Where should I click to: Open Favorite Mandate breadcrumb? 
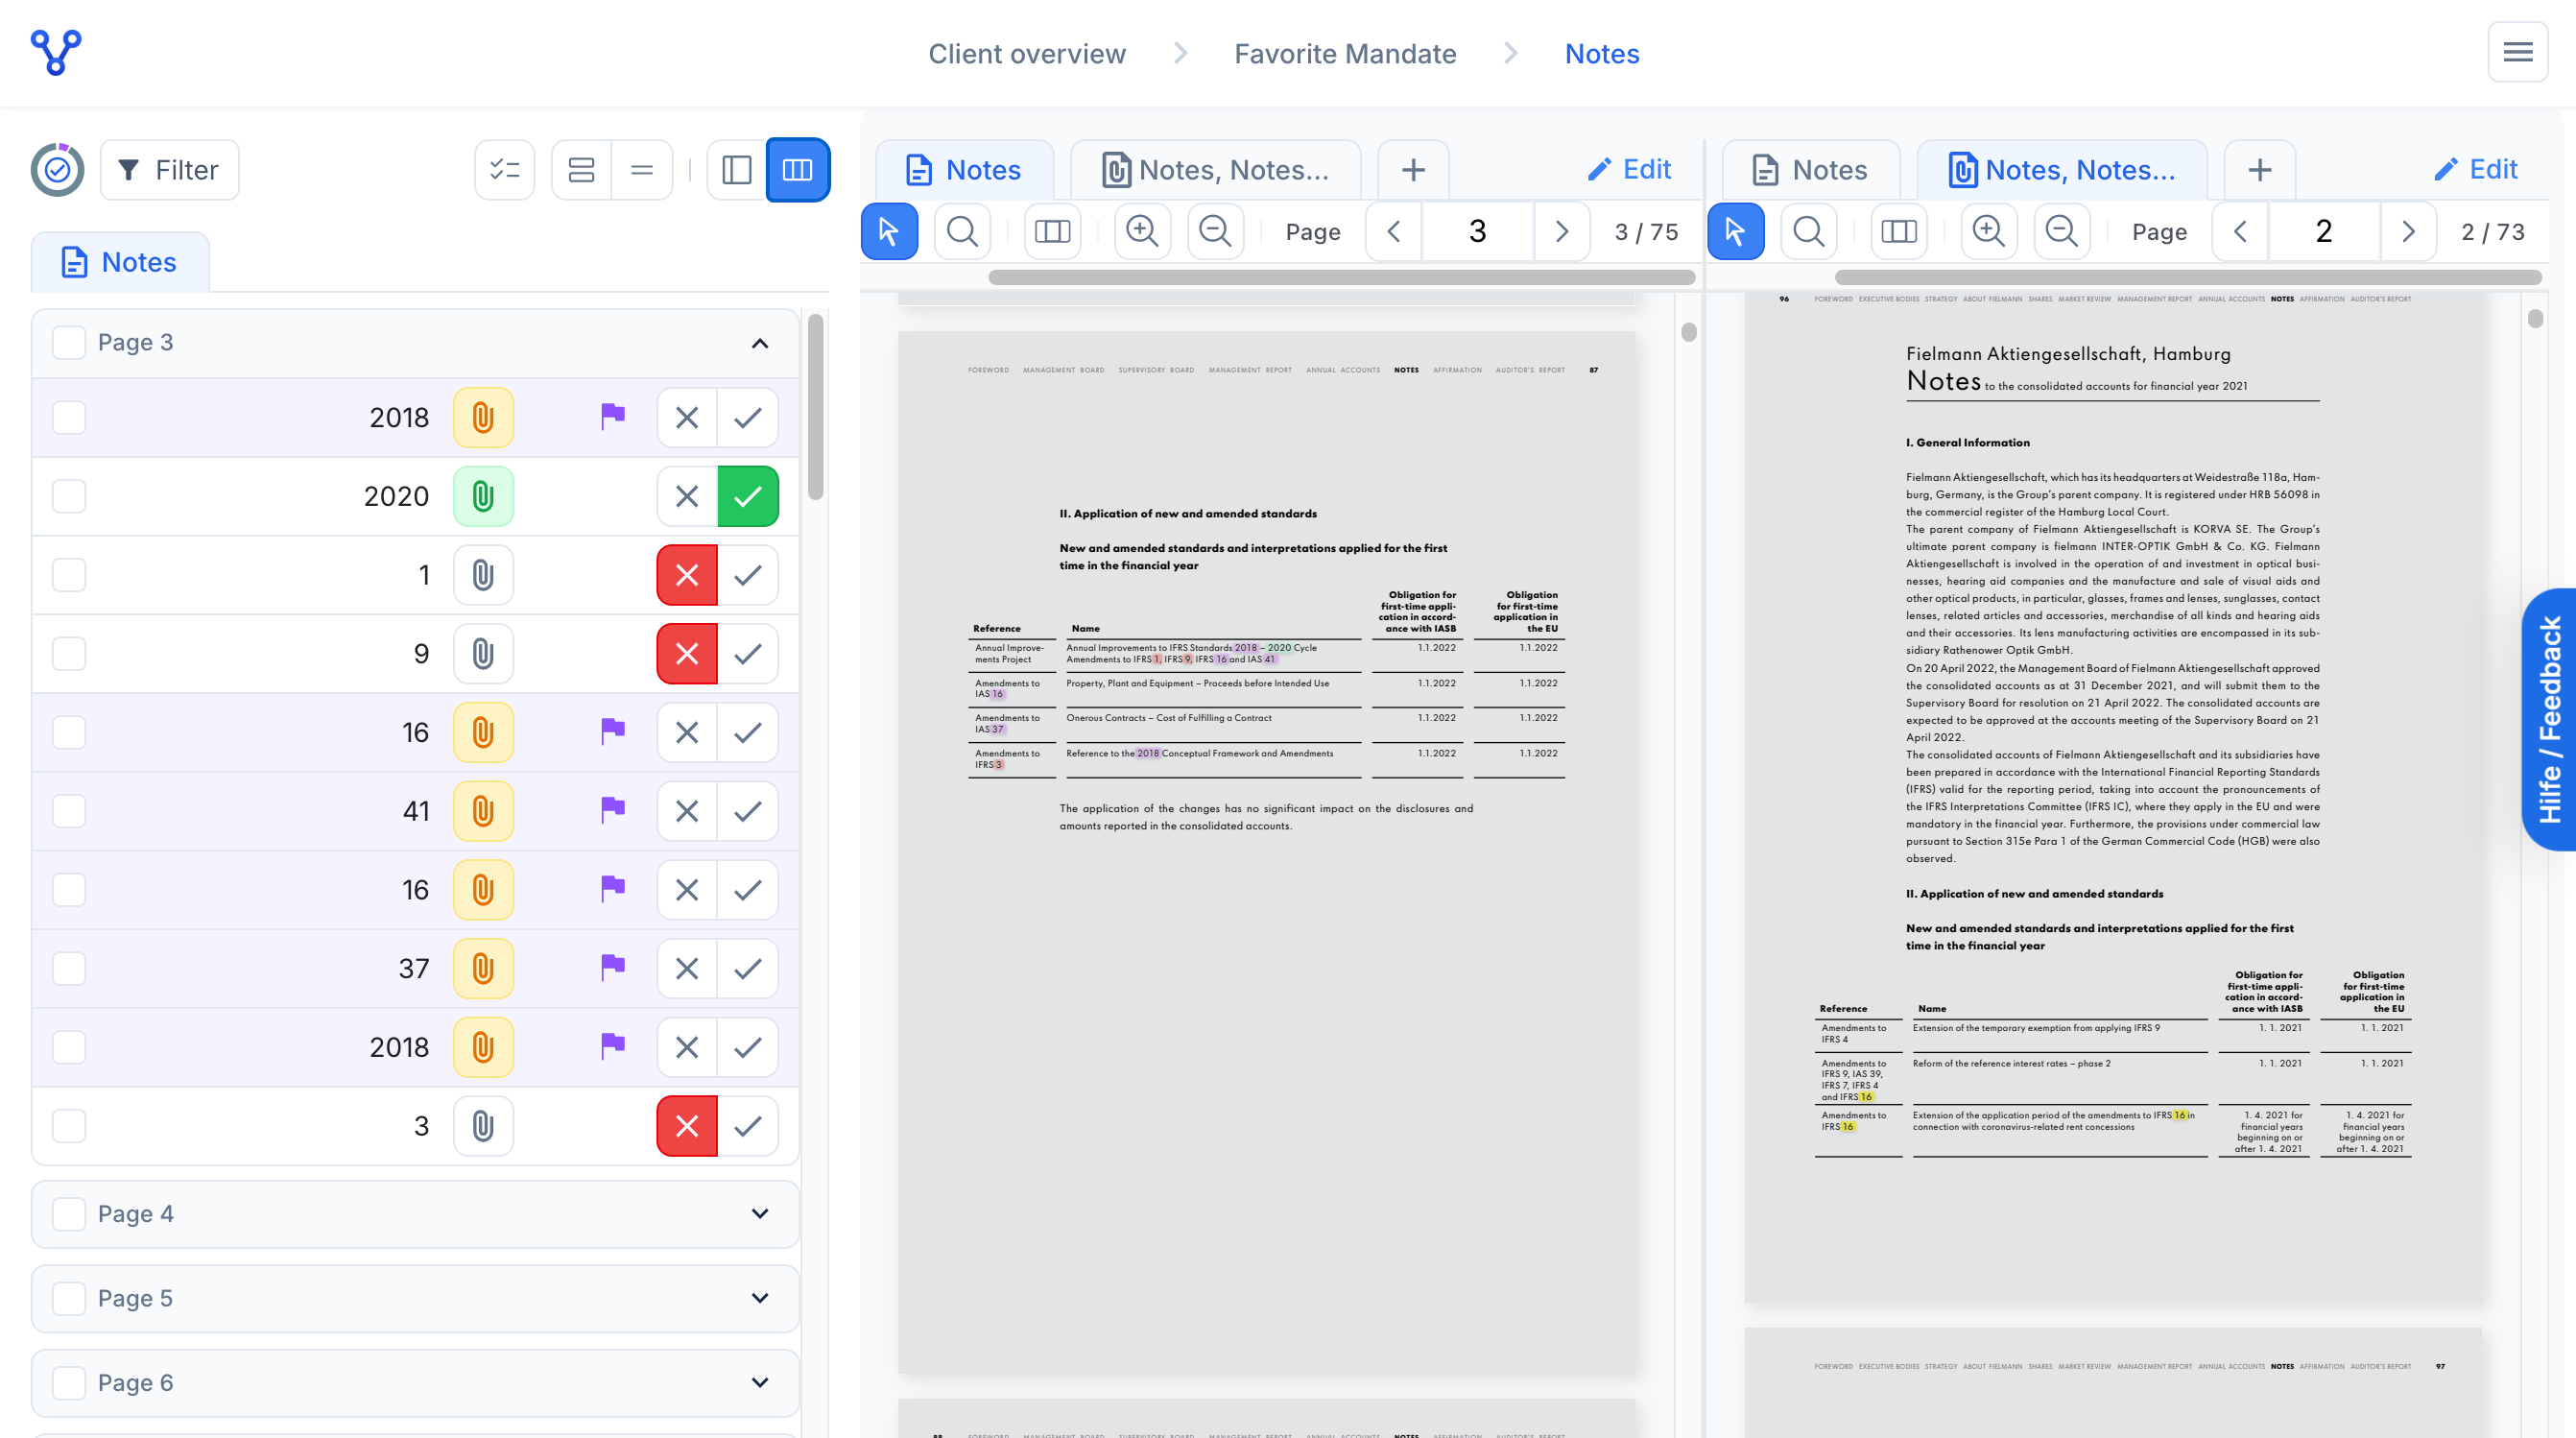[x=1345, y=54]
